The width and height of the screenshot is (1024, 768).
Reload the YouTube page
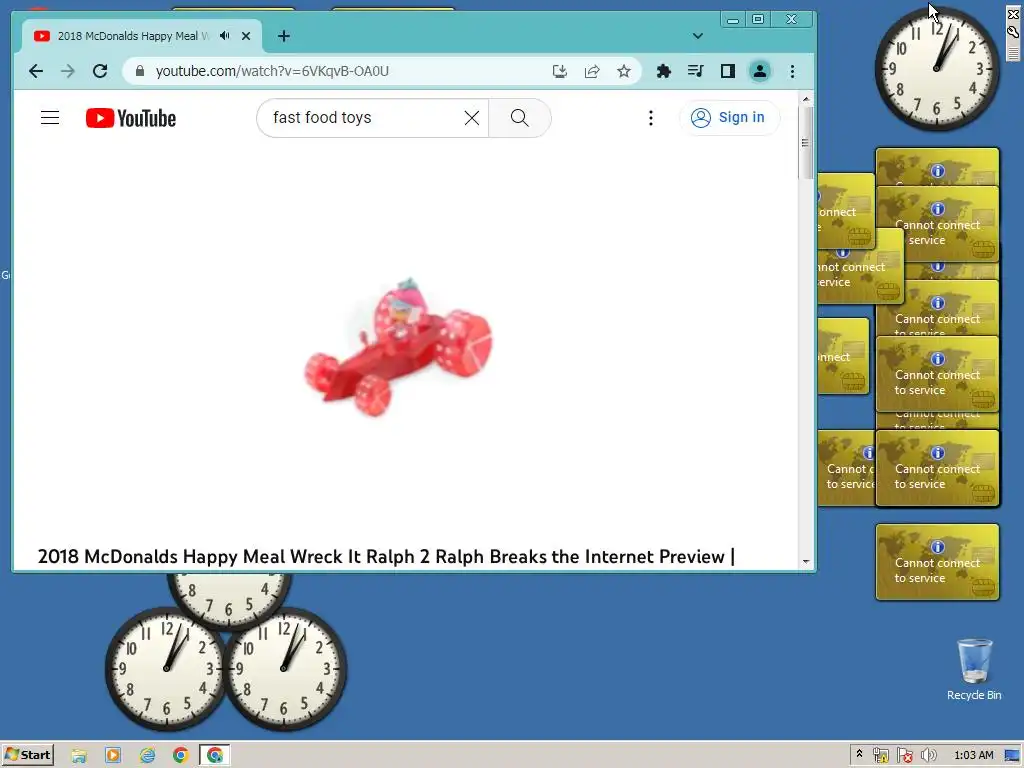pos(100,71)
